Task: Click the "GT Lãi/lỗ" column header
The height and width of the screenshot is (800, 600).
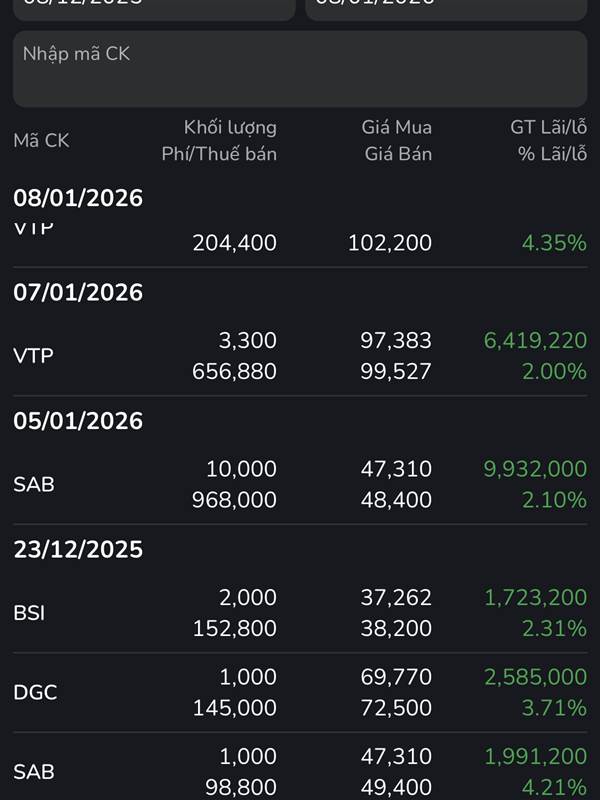Action: [x=548, y=127]
